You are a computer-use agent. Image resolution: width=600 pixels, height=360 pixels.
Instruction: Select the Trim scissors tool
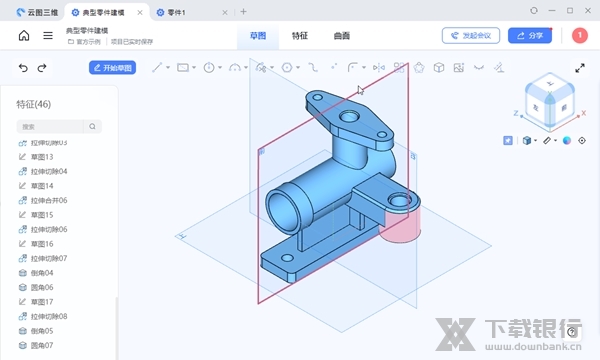[261, 68]
